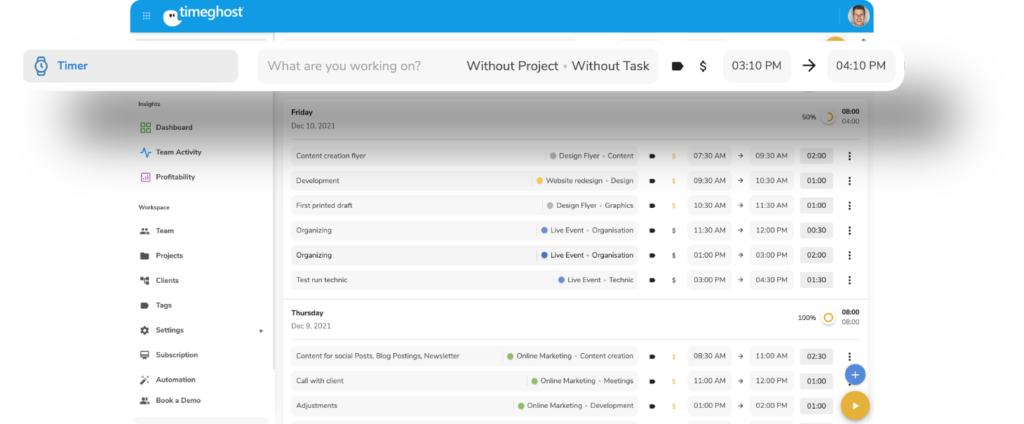Select Profitability in the sidebar
This screenshot has width=1024, height=424.
175,177
